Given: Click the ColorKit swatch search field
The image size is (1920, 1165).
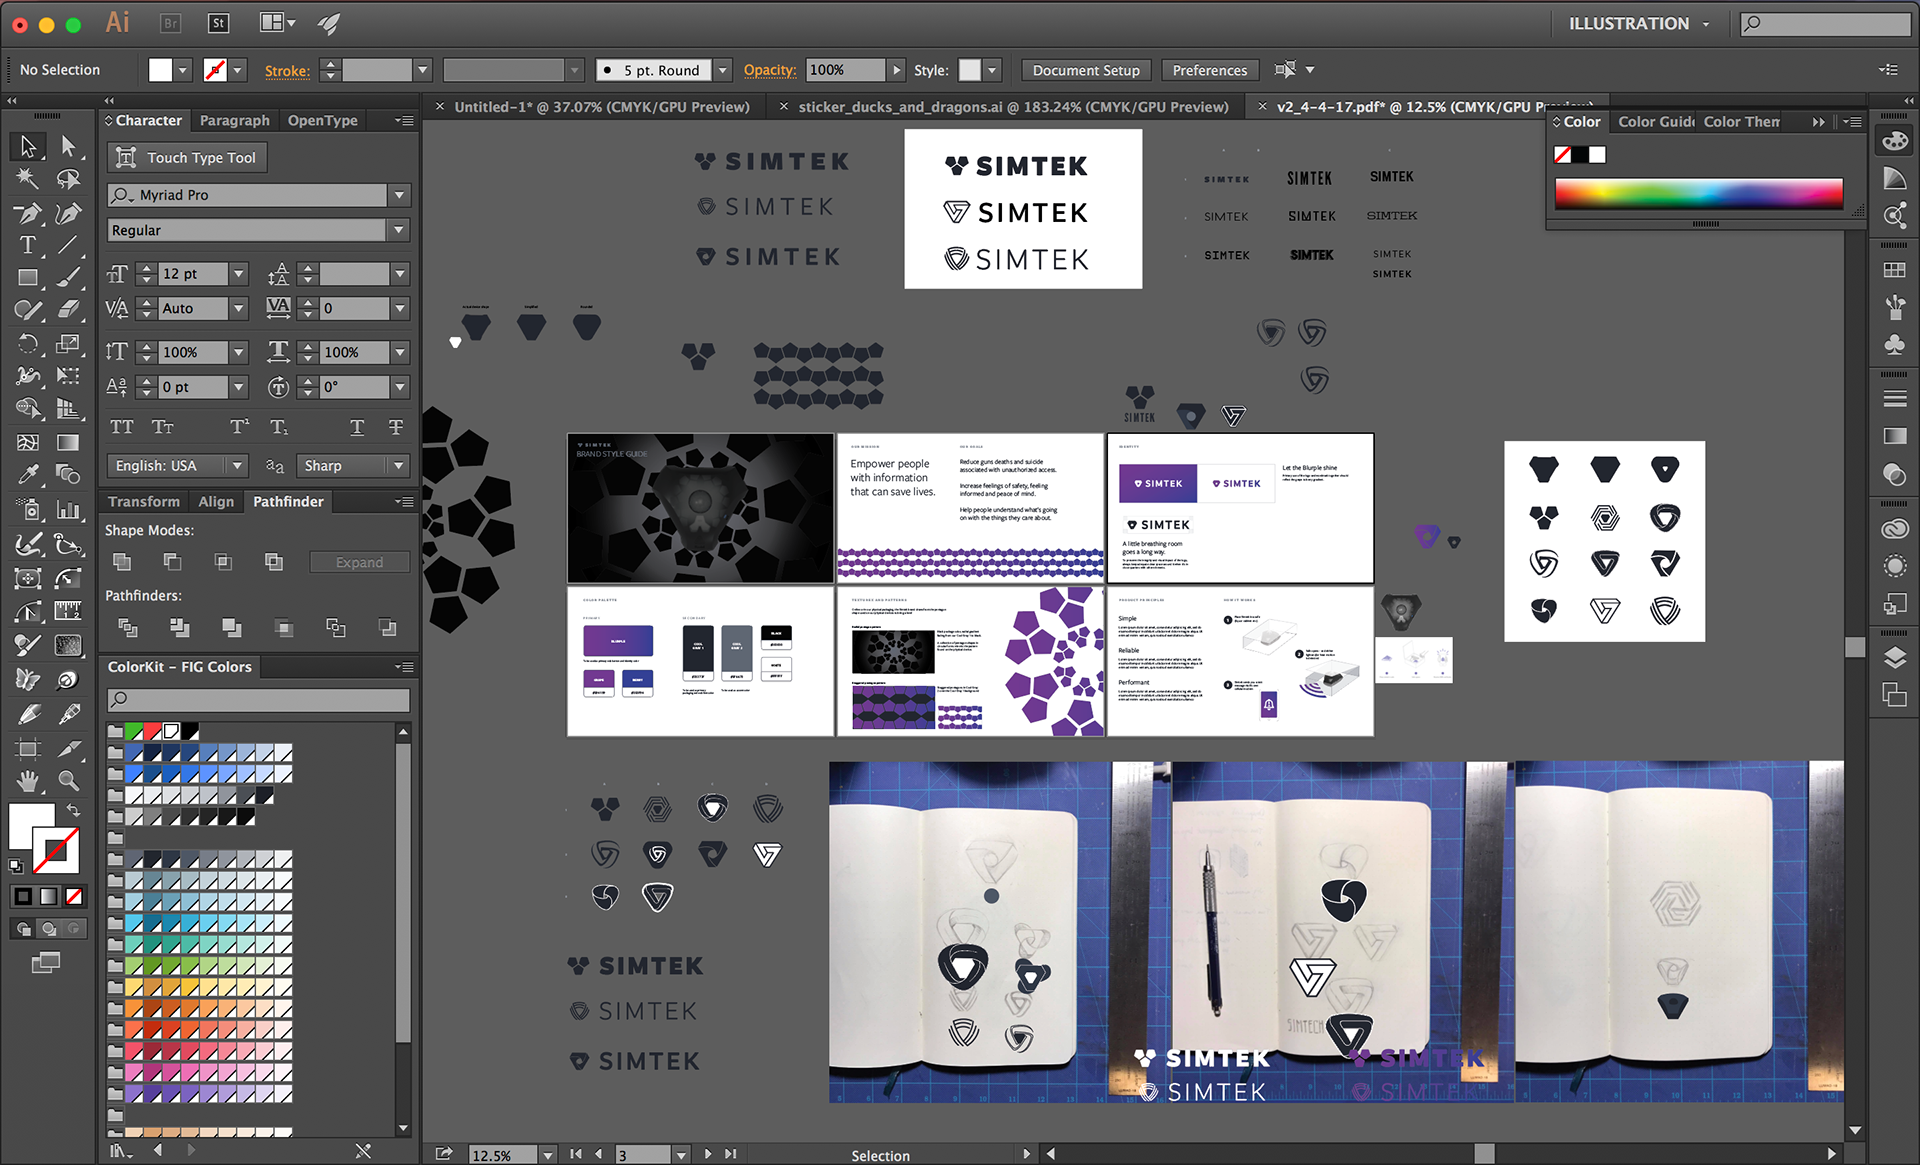Looking at the screenshot, I should click(x=260, y=699).
